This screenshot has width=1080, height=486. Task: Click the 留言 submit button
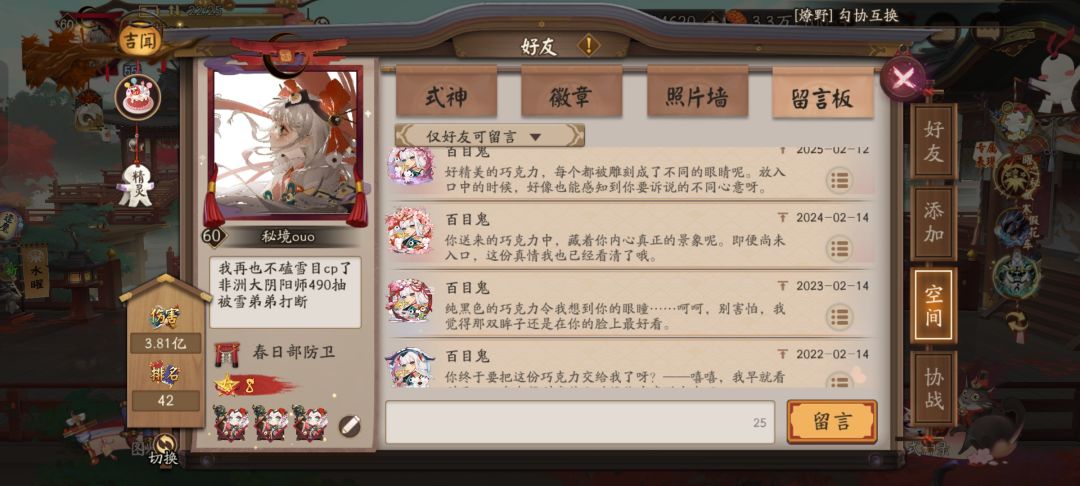[832, 421]
